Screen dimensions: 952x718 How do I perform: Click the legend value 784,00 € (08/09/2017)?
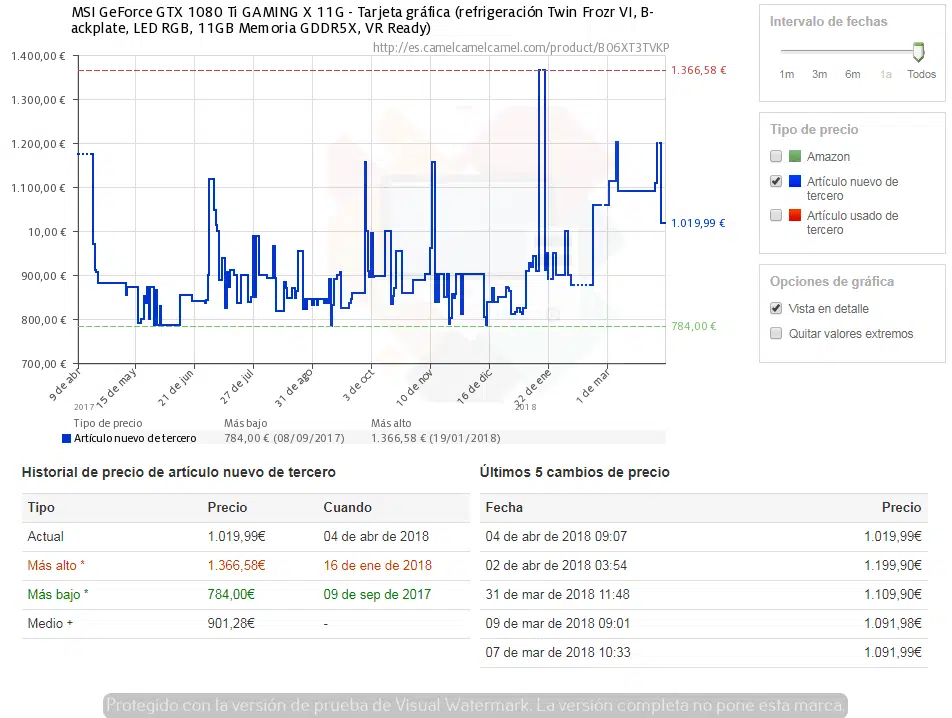click(x=284, y=438)
